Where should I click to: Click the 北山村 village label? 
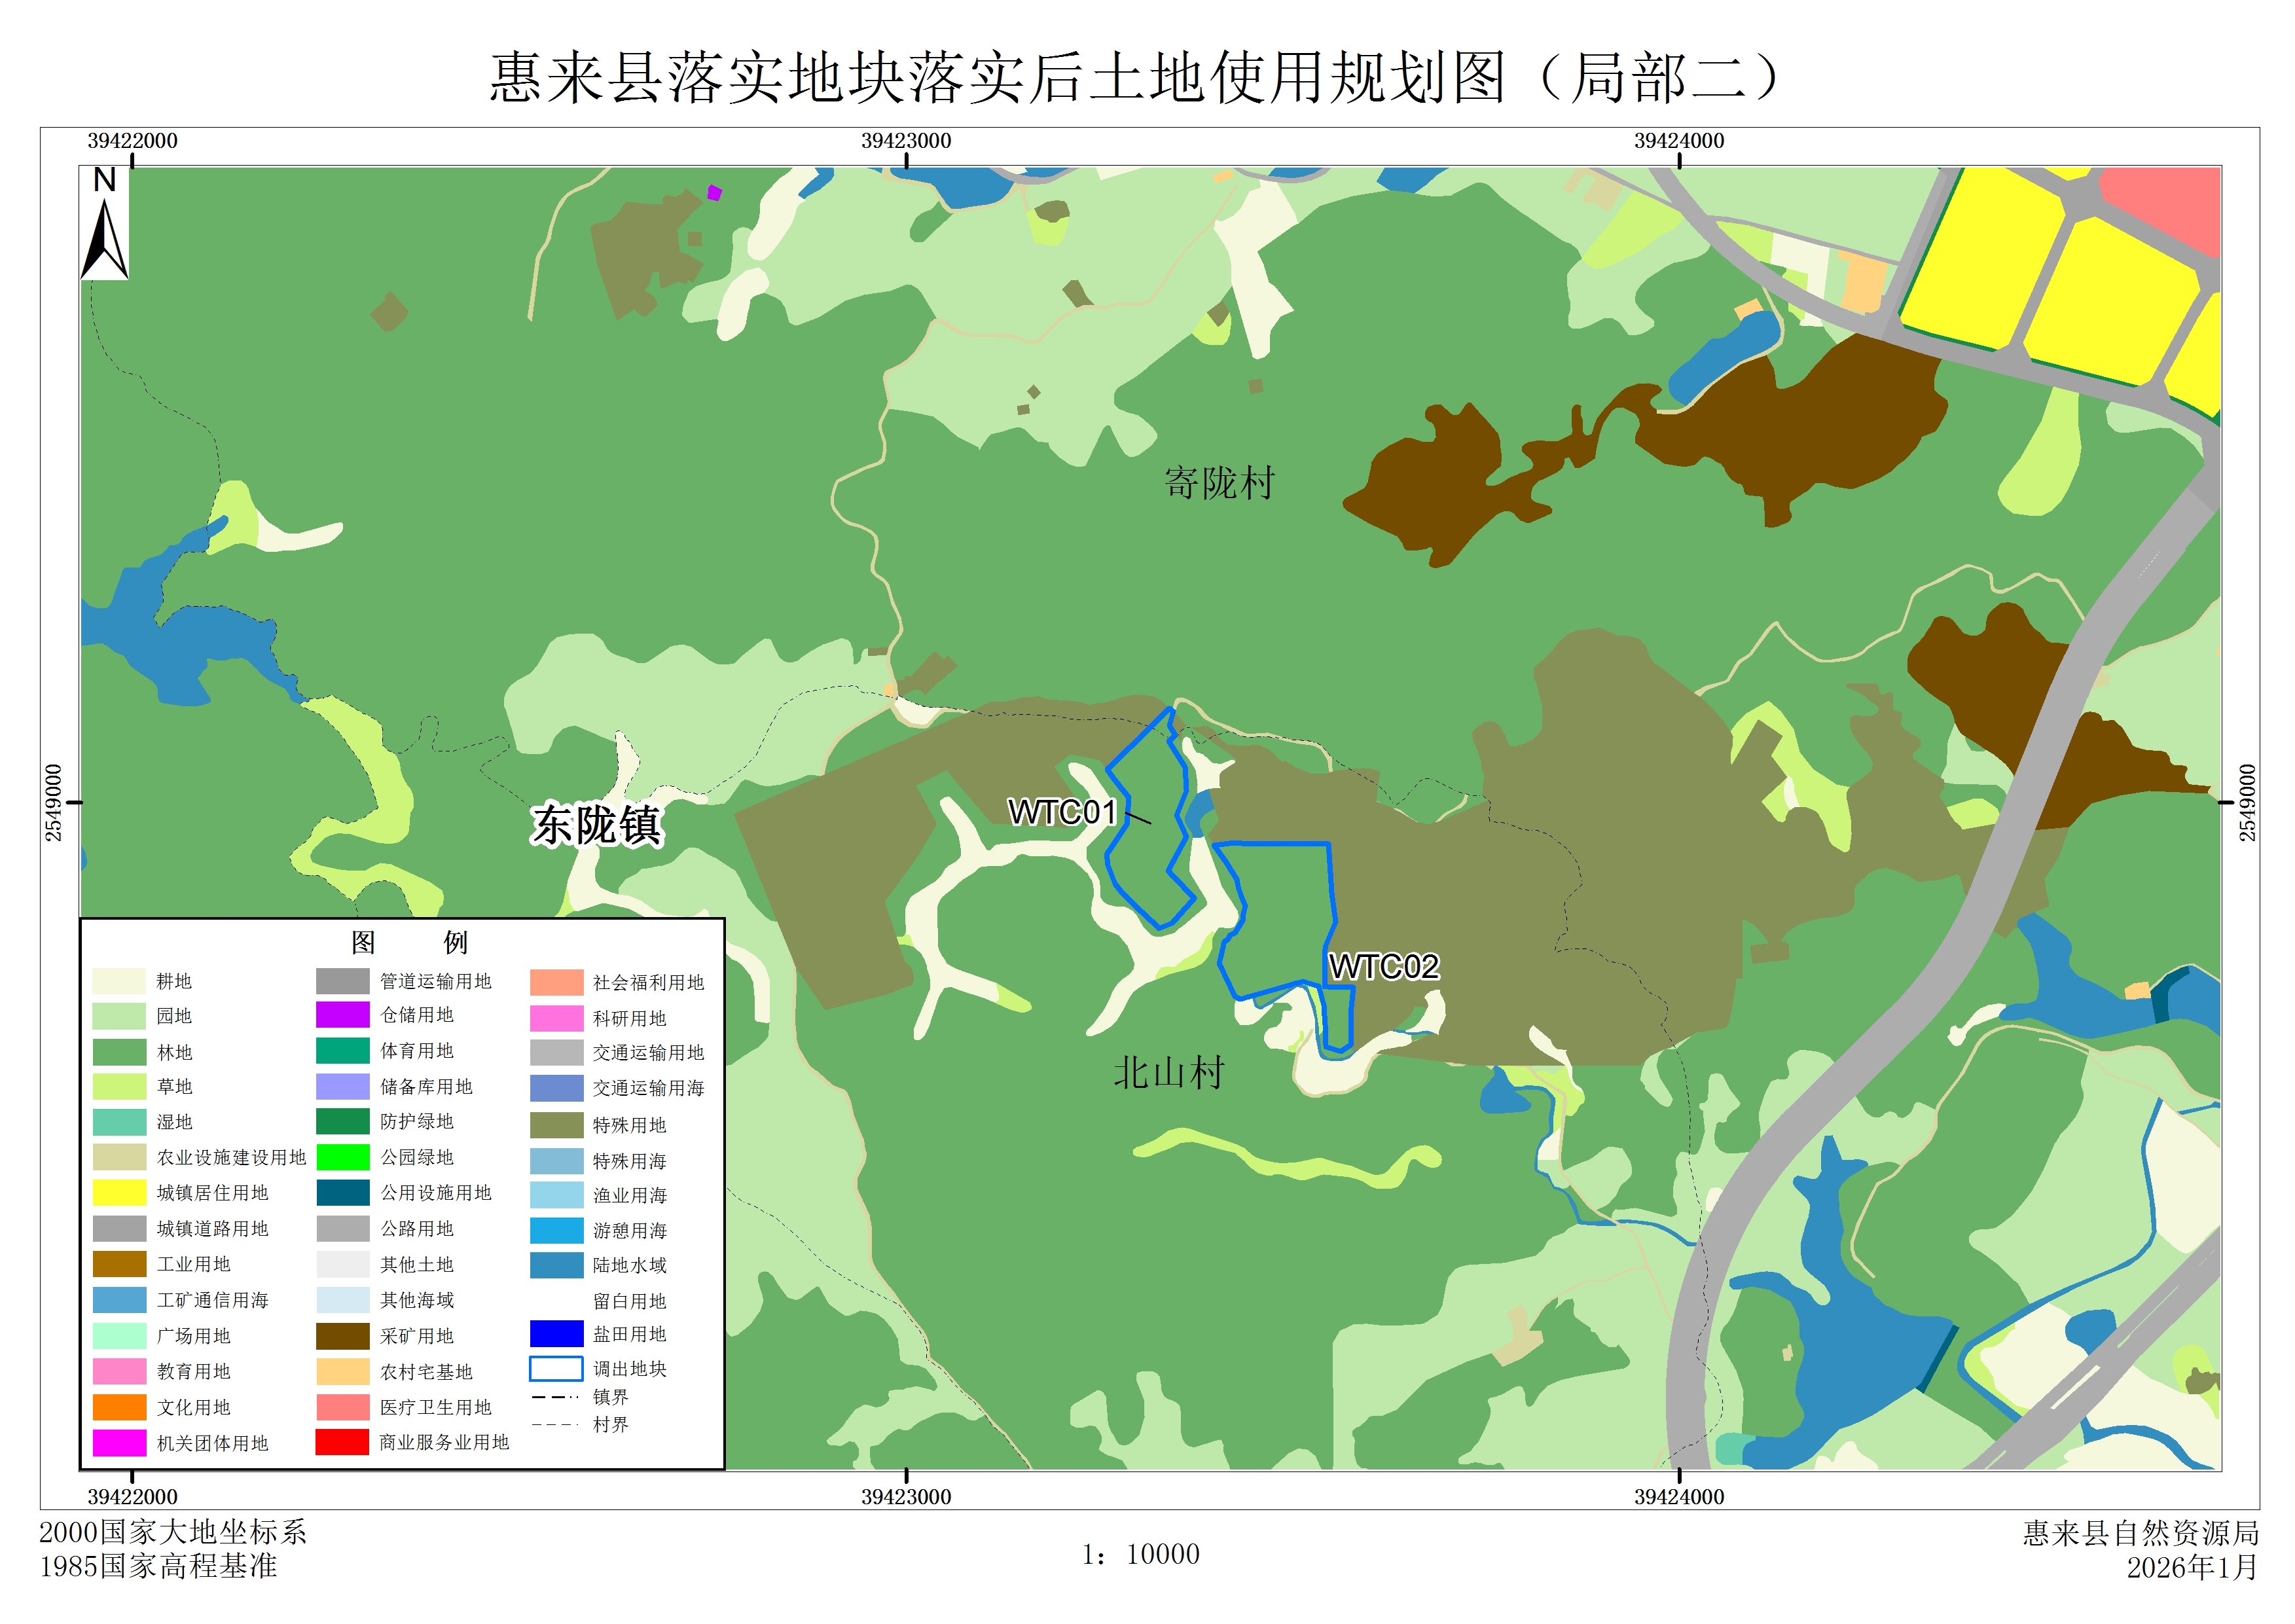[1169, 1073]
